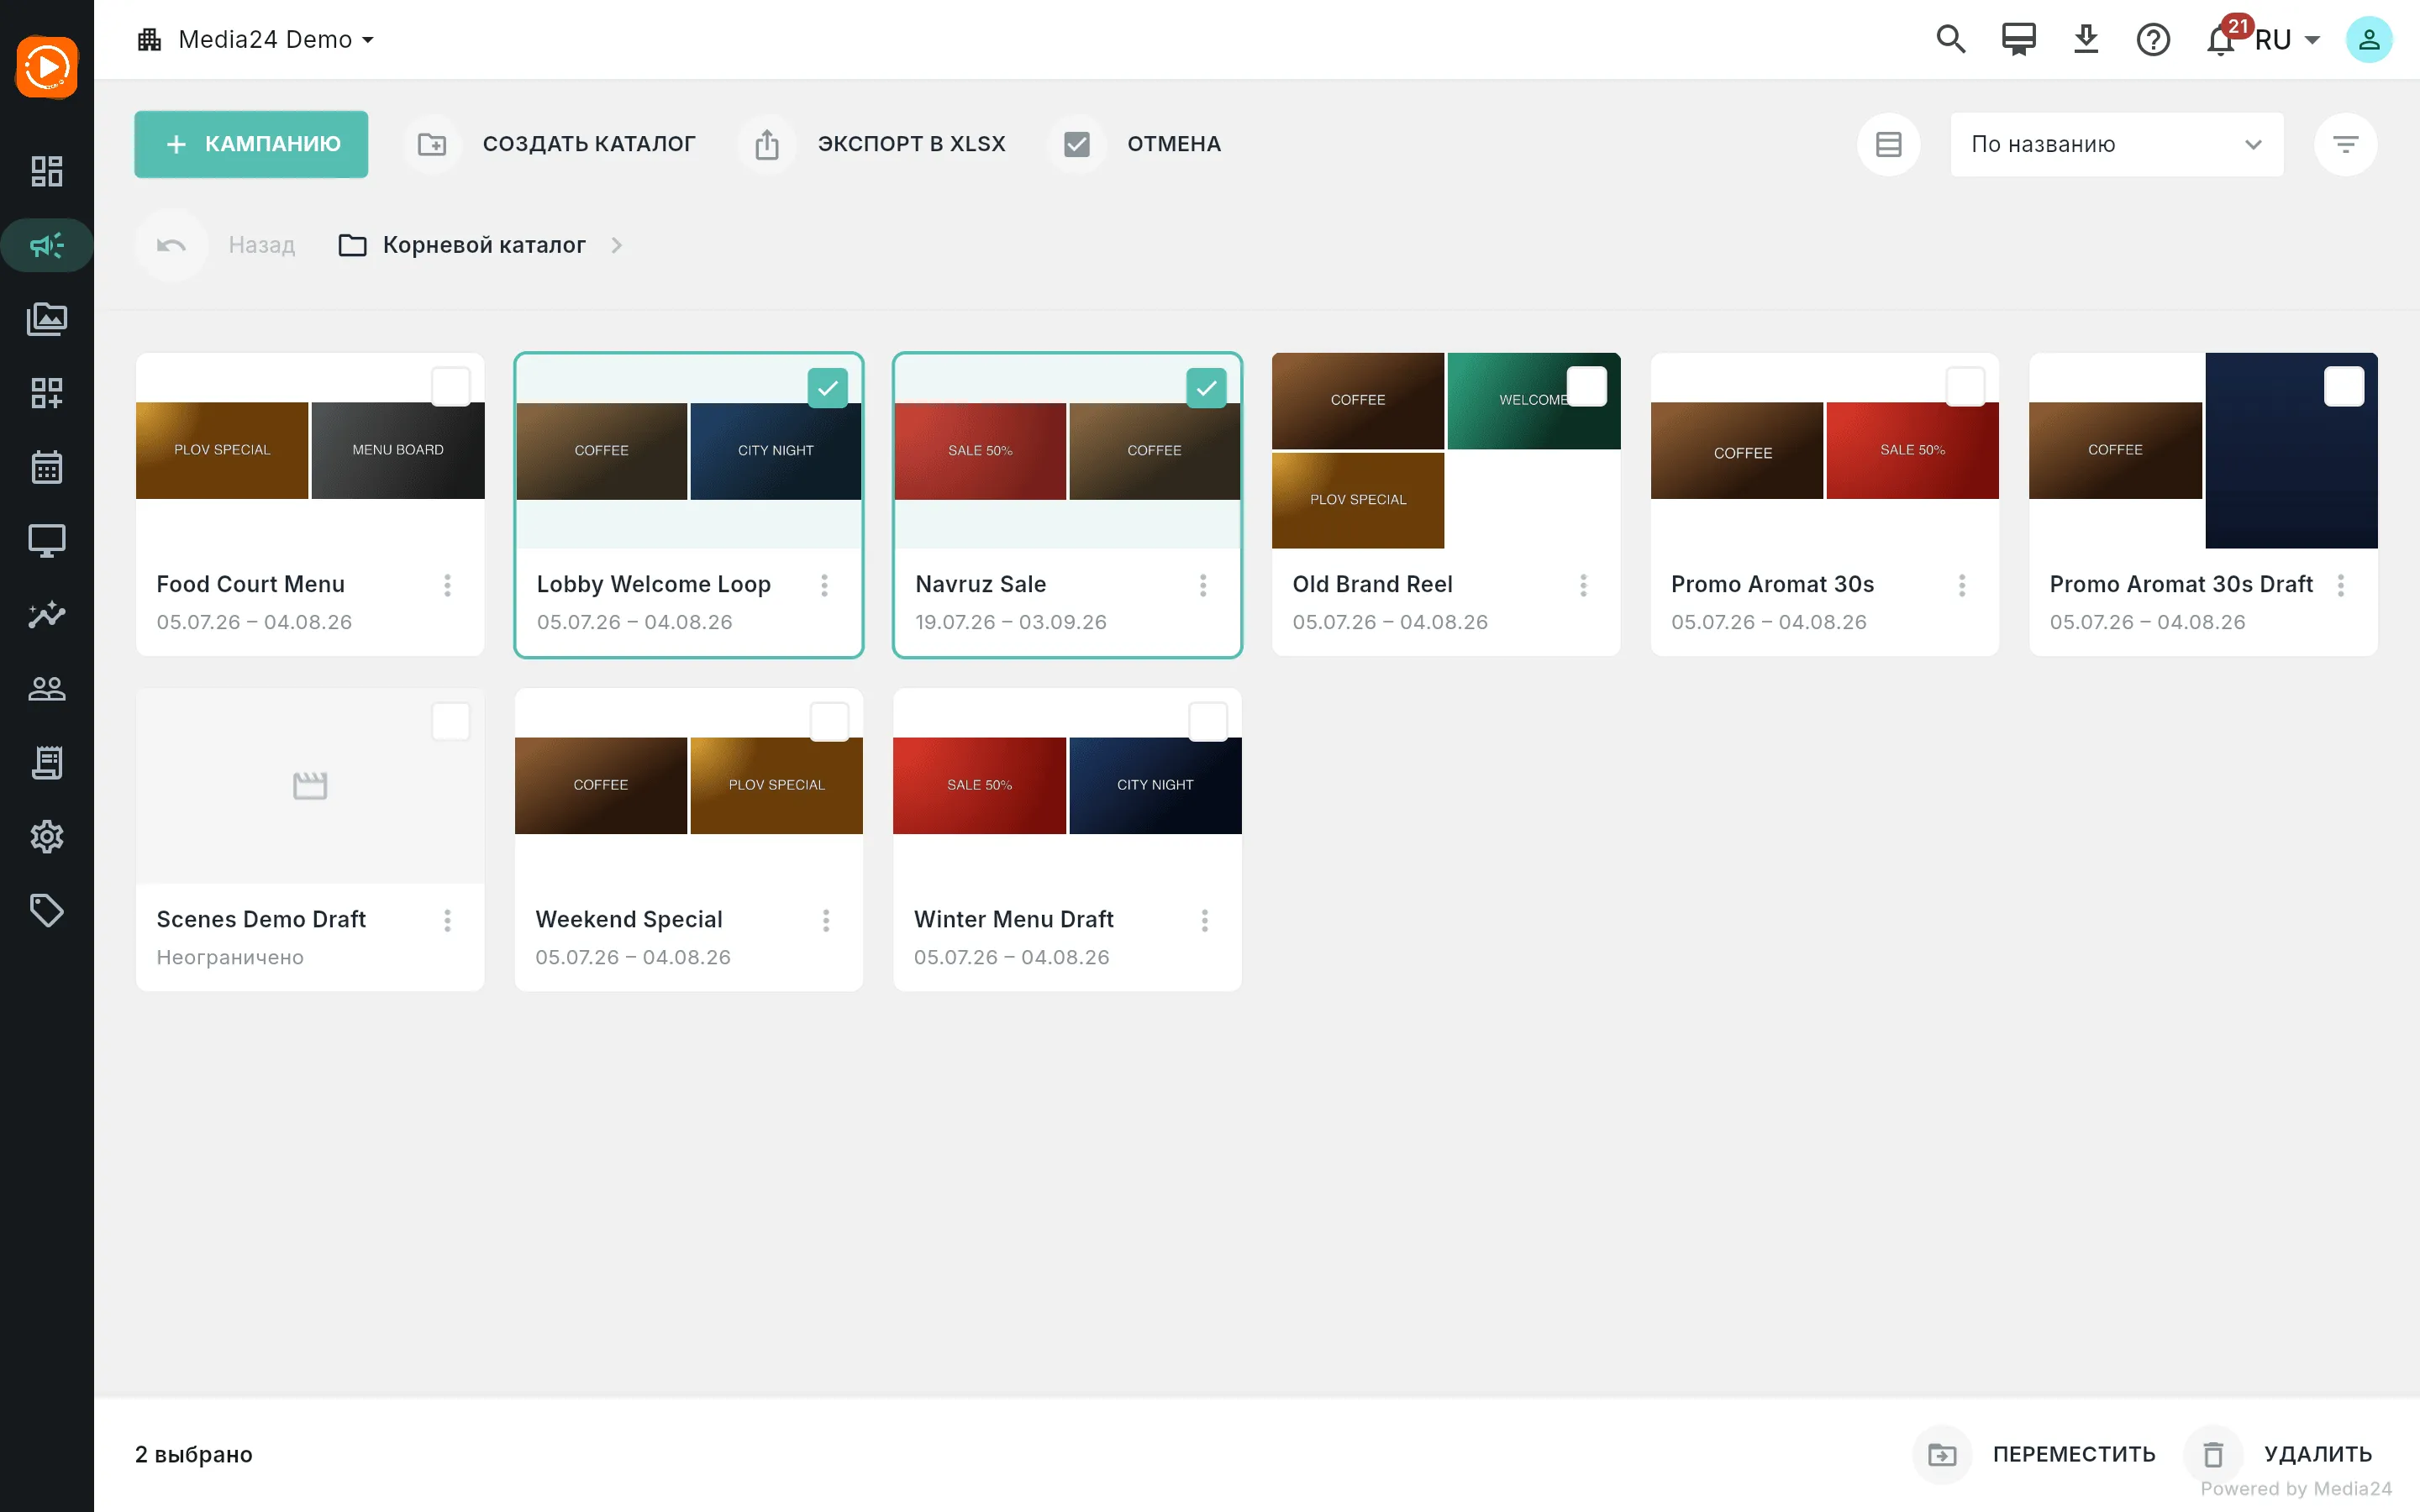Open the help question mark icon
The image size is (2420, 1512).
point(2152,40)
